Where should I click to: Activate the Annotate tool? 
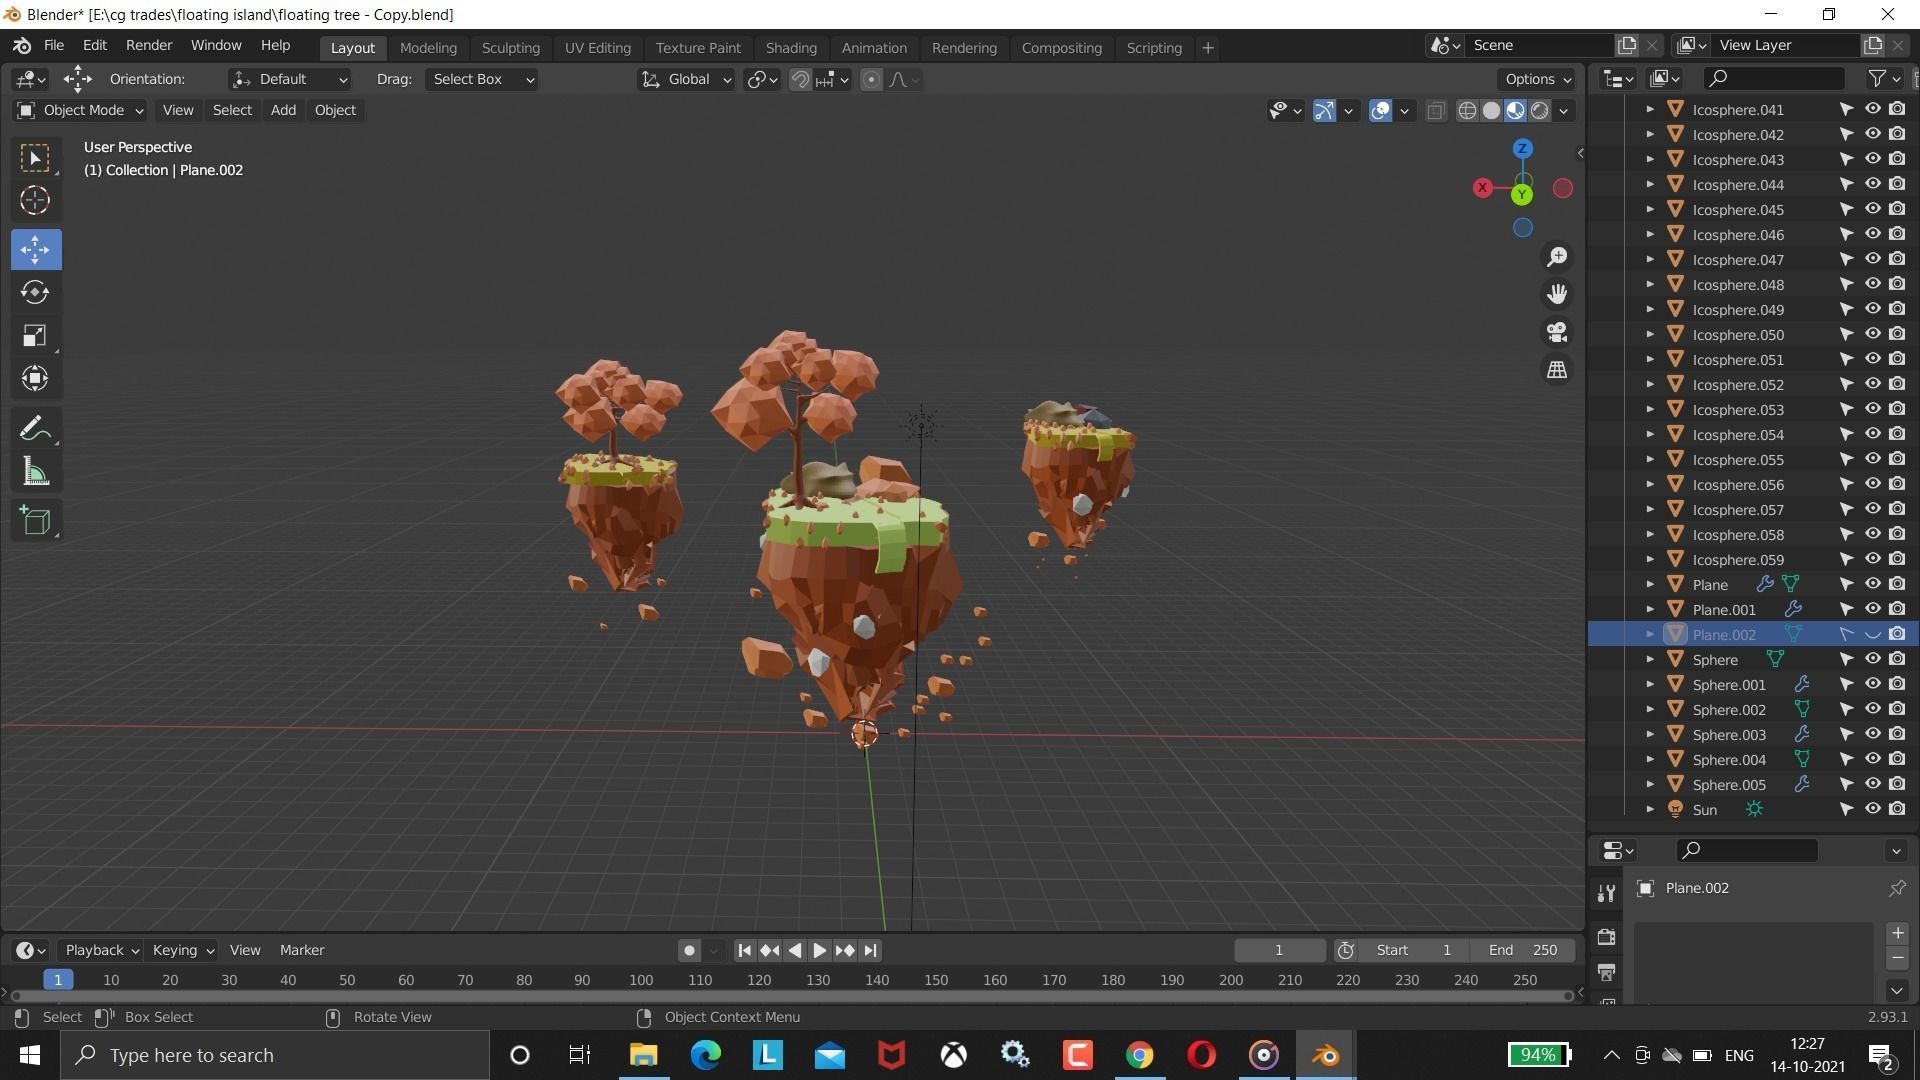(36, 429)
